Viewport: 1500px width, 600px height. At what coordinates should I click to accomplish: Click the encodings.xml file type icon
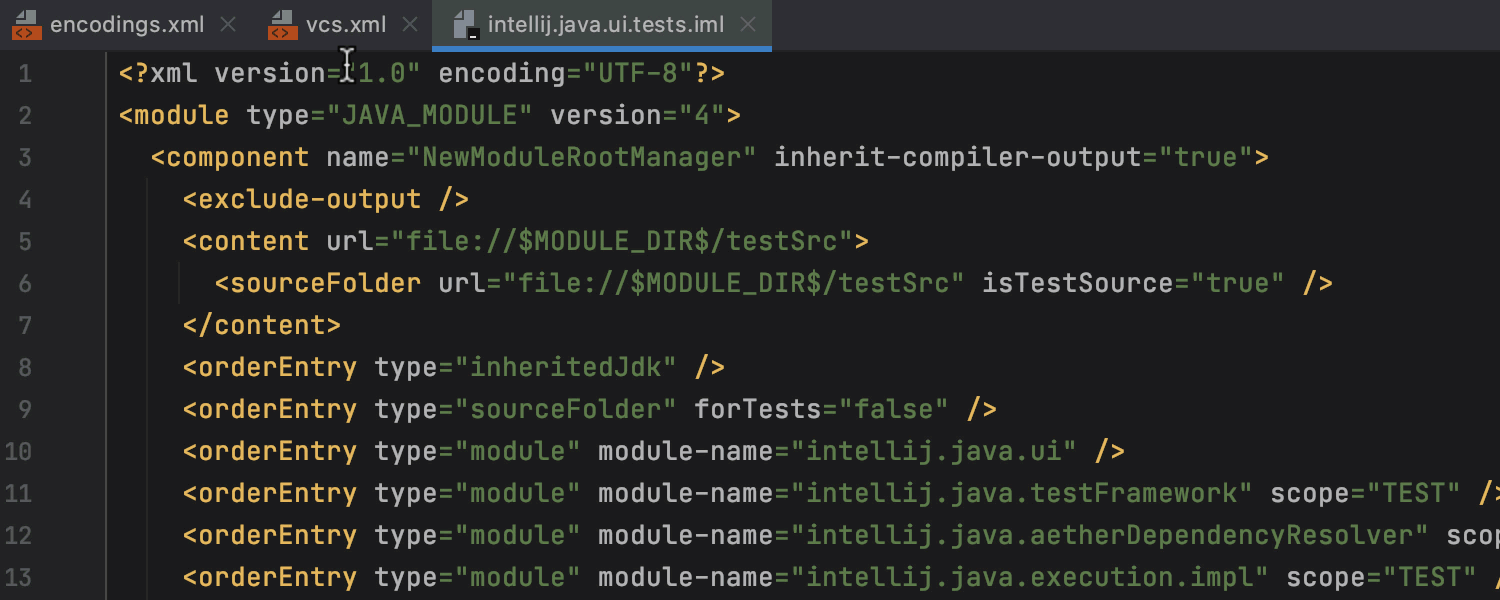click(x=26, y=25)
